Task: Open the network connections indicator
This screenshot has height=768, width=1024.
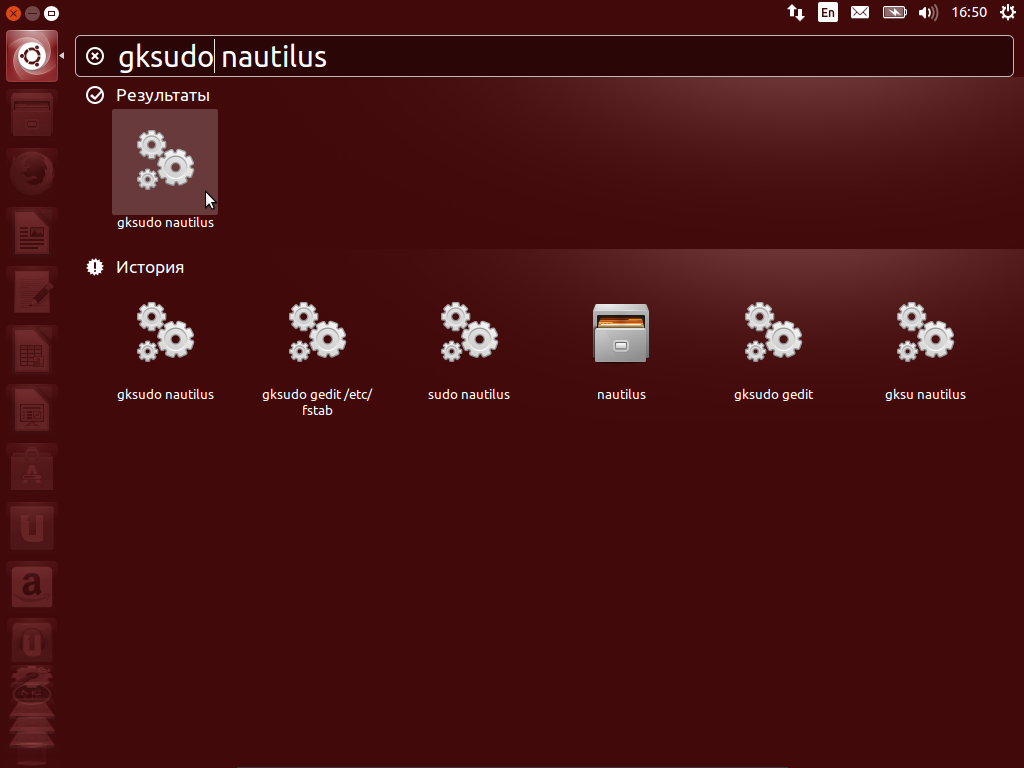Action: (x=796, y=13)
